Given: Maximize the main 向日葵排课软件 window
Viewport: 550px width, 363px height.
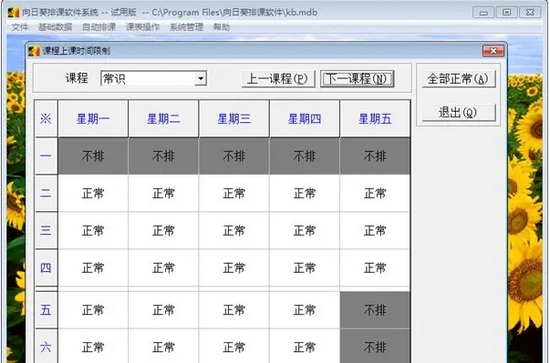Looking at the screenshot, I should pos(507,12).
